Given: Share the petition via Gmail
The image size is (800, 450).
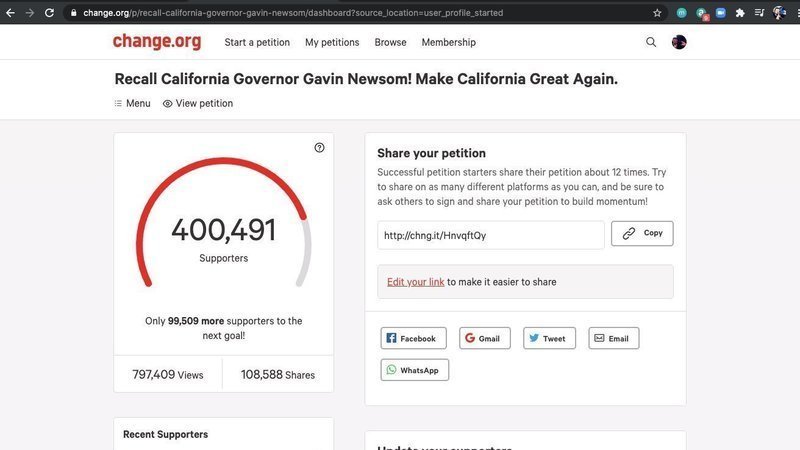Looking at the screenshot, I should [484, 338].
